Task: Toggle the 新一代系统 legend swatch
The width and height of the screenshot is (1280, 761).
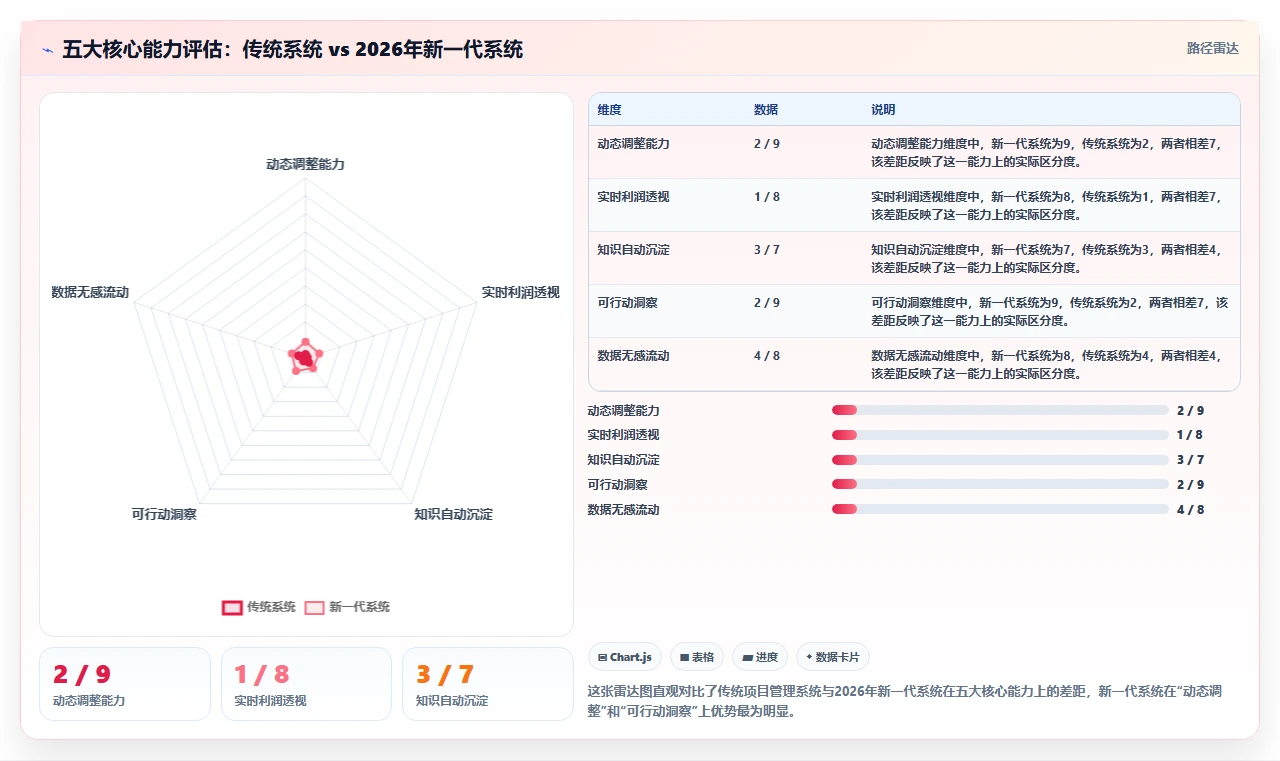Action: tap(314, 607)
